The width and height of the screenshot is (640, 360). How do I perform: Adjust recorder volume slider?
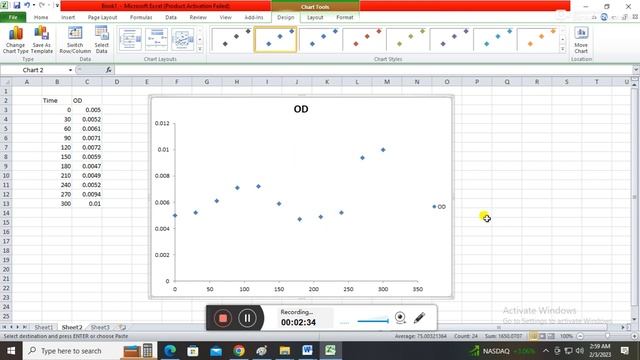[x=372, y=321]
